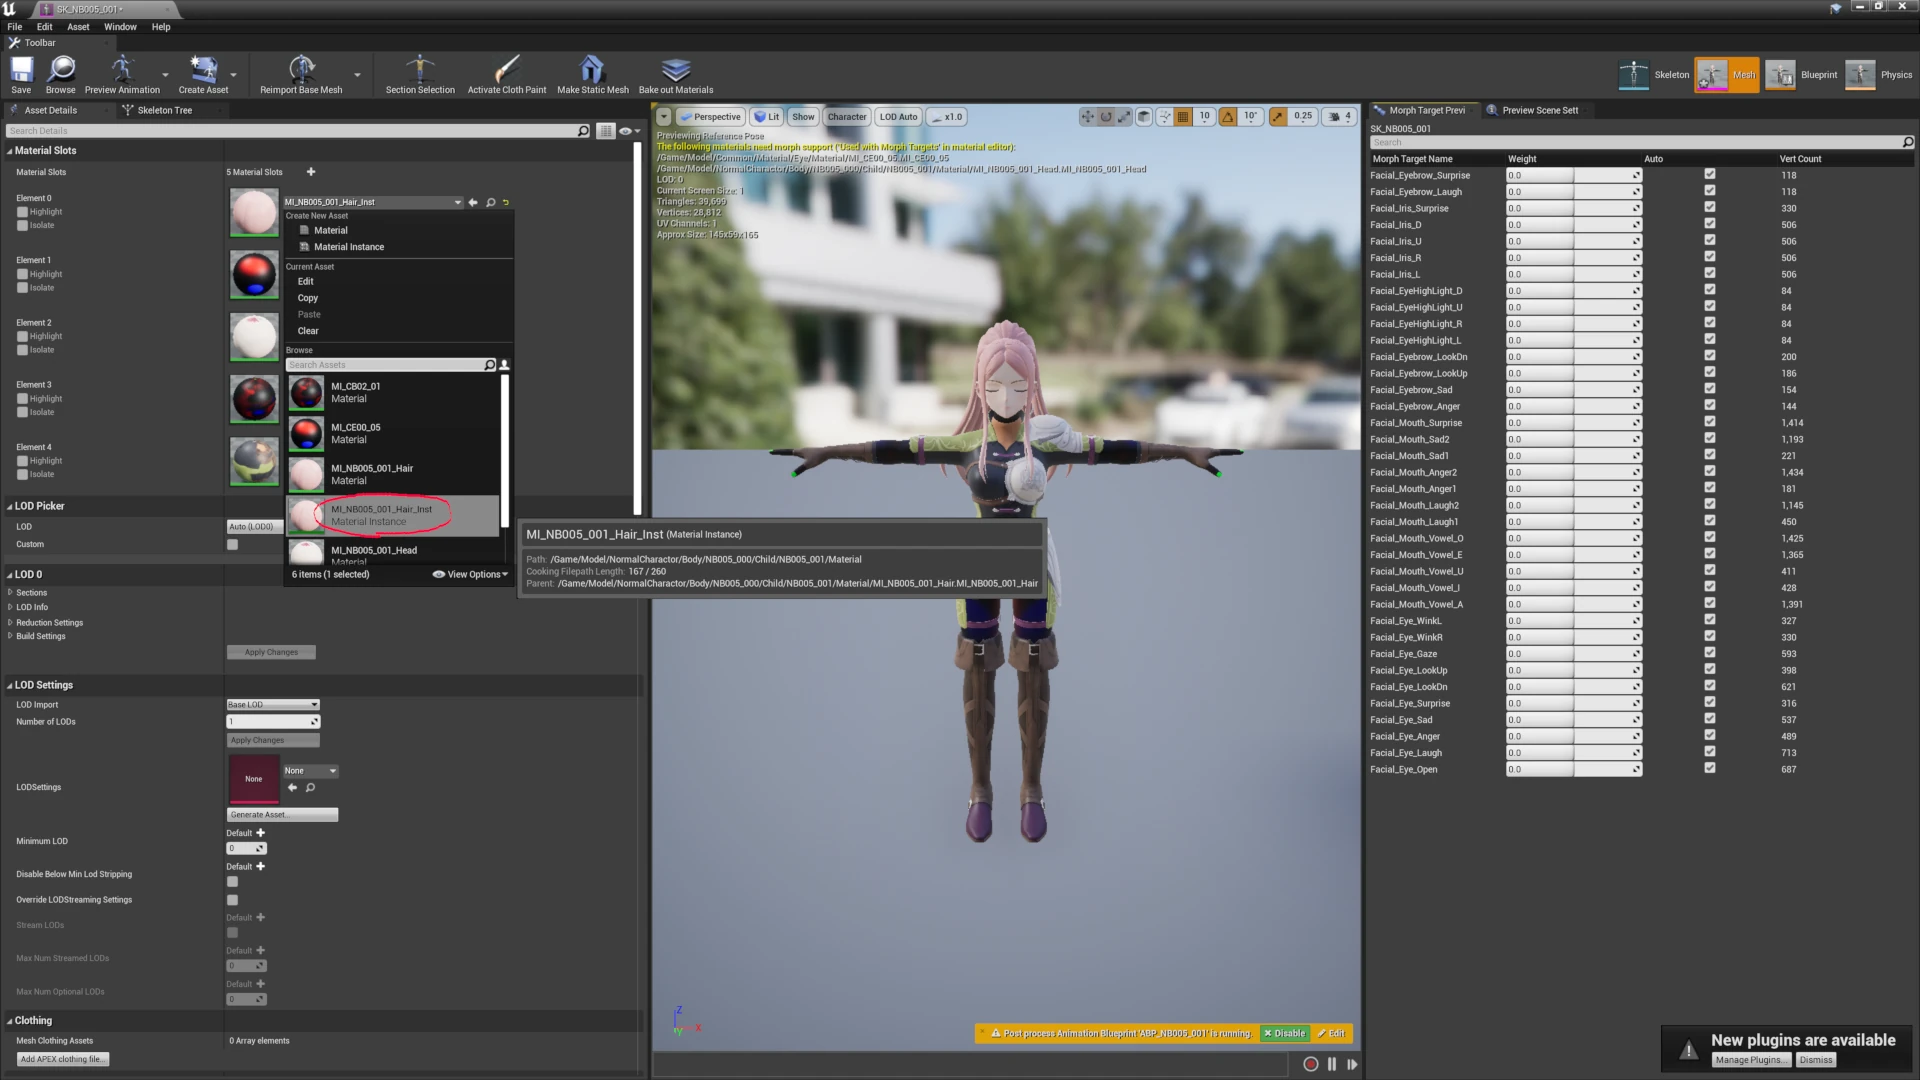1920x1080 pixels.
Task: Choose Material Instance under Create New Asset
Action: [349, 247]
